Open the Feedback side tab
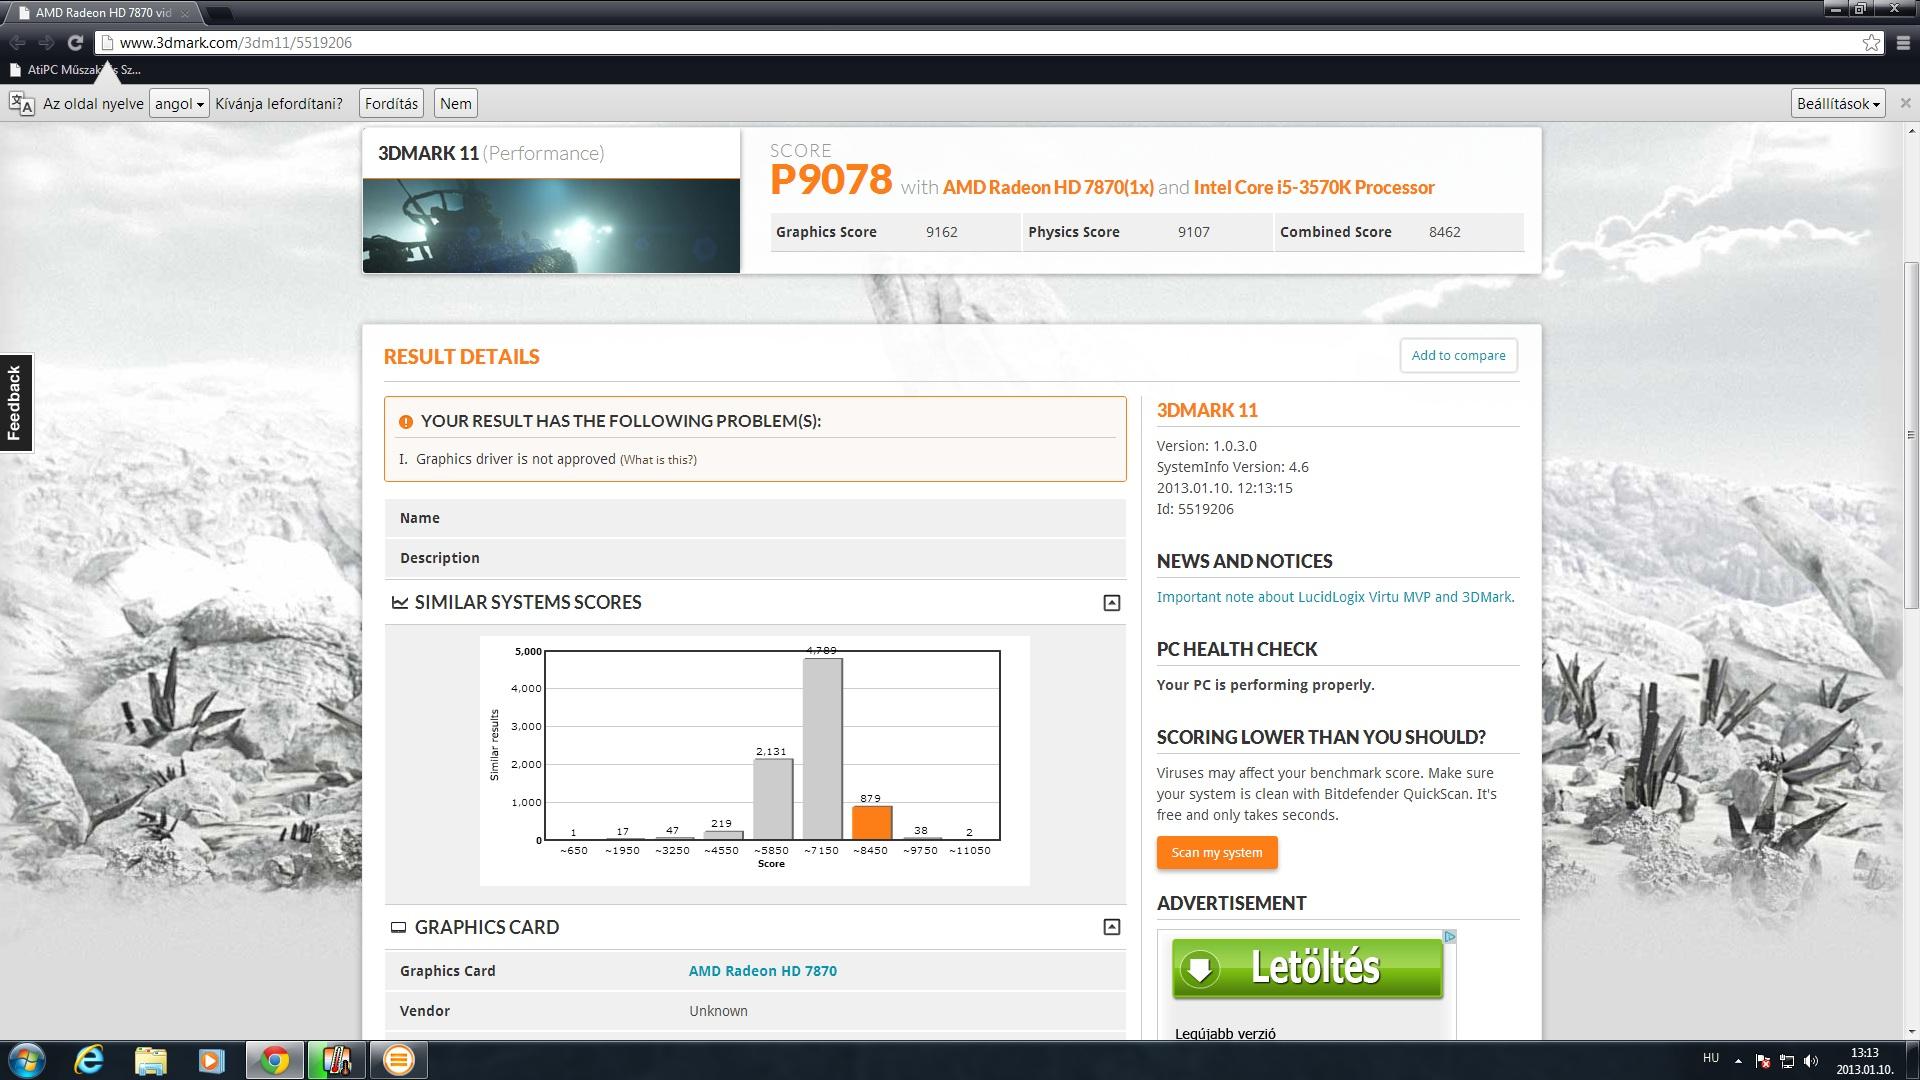The height and width of the screenshot is (1080, 1920). pos(15,403)
